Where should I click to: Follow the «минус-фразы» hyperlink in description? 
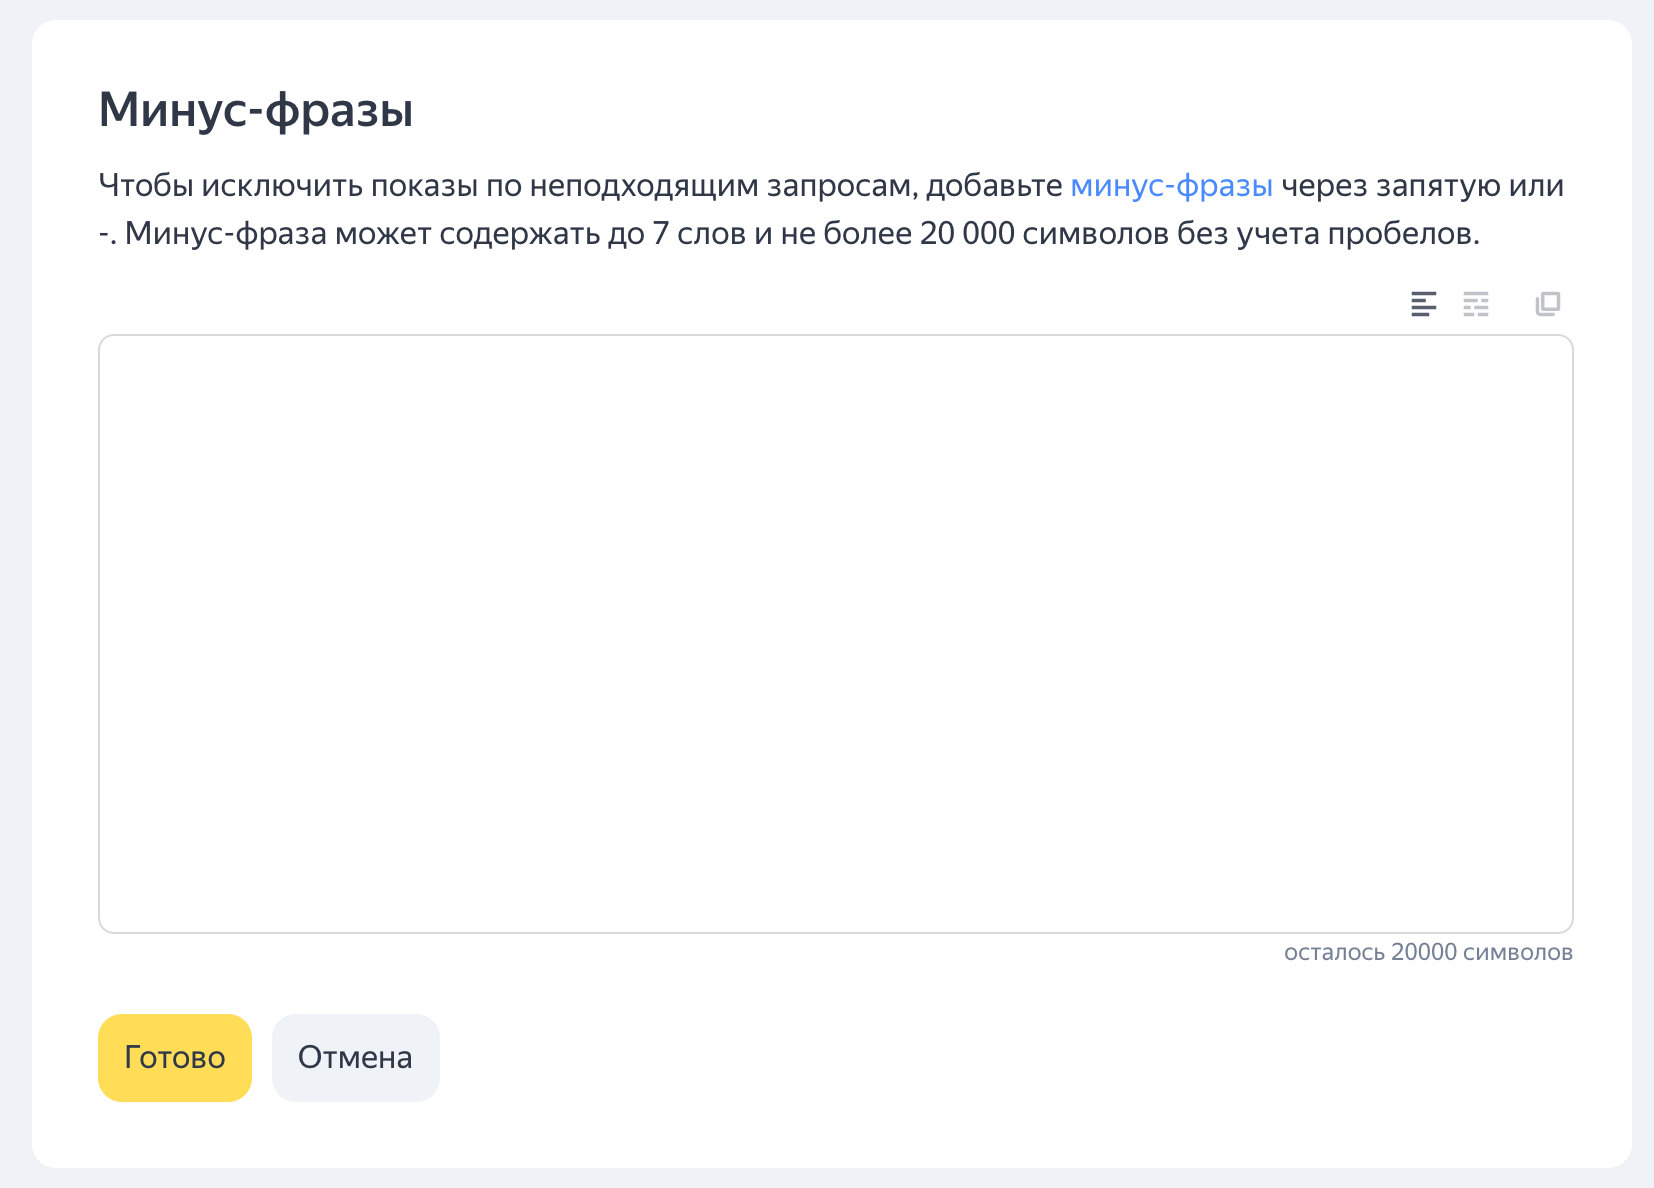click(1171, 186)
